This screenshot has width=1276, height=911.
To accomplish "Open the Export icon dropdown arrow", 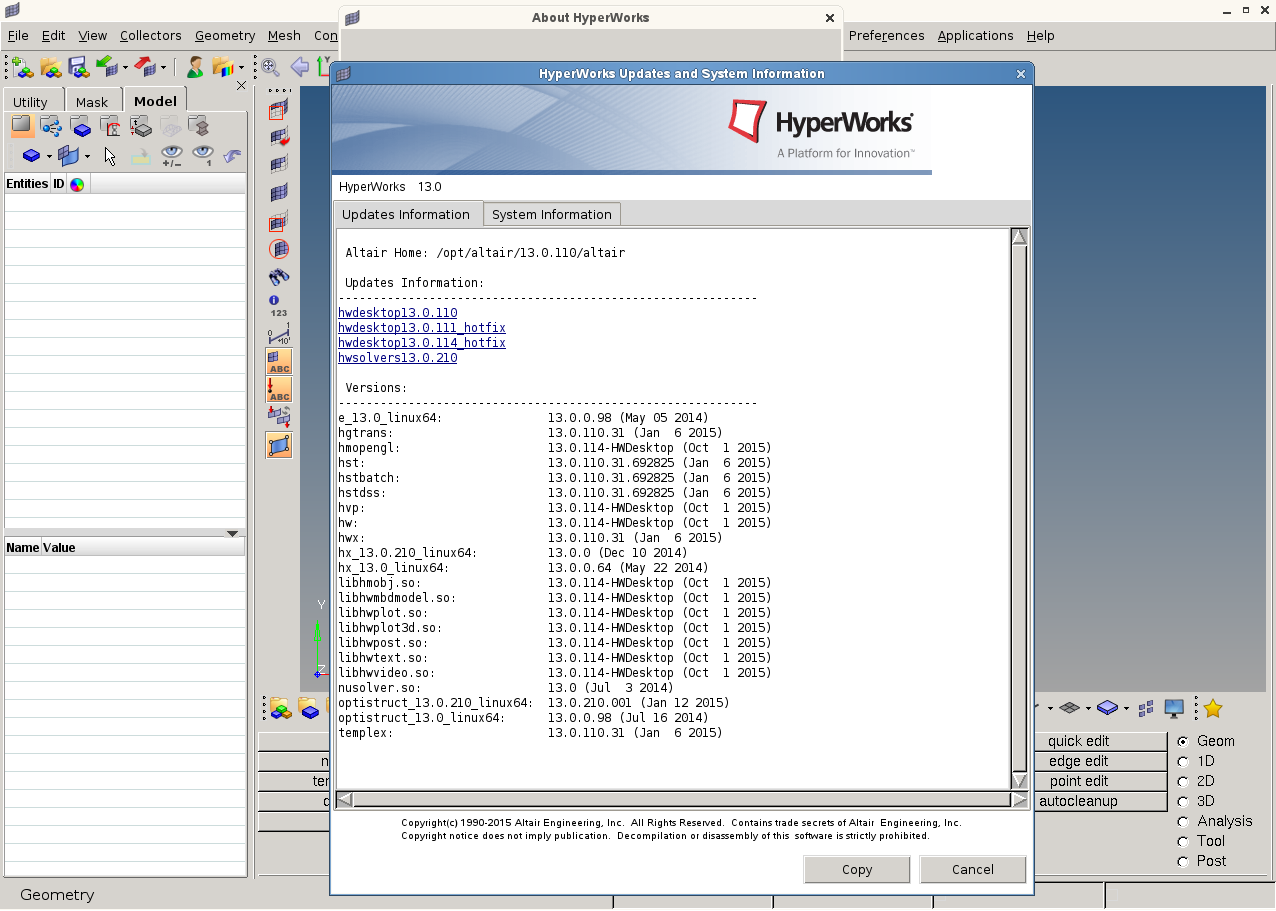I will (163, 69).
